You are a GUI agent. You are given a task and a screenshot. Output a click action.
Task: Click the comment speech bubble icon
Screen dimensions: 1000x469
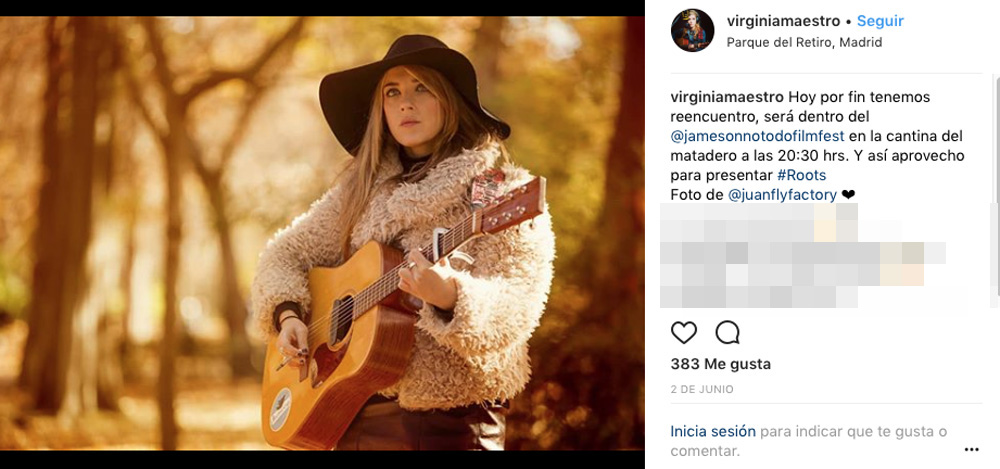point(727,332)
